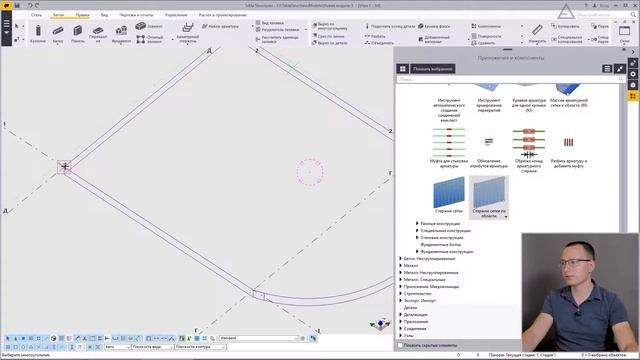
Task: Click Подогнать конец детали in the ribbon
Action: 390,26
